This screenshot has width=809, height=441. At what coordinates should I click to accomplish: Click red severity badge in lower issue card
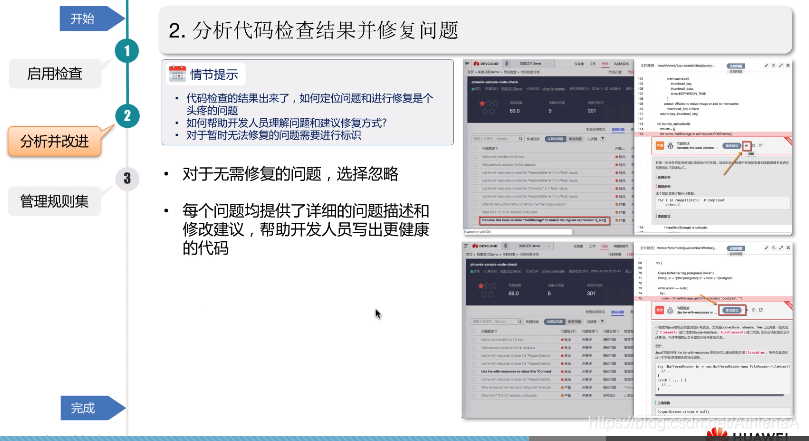[659, 310]
